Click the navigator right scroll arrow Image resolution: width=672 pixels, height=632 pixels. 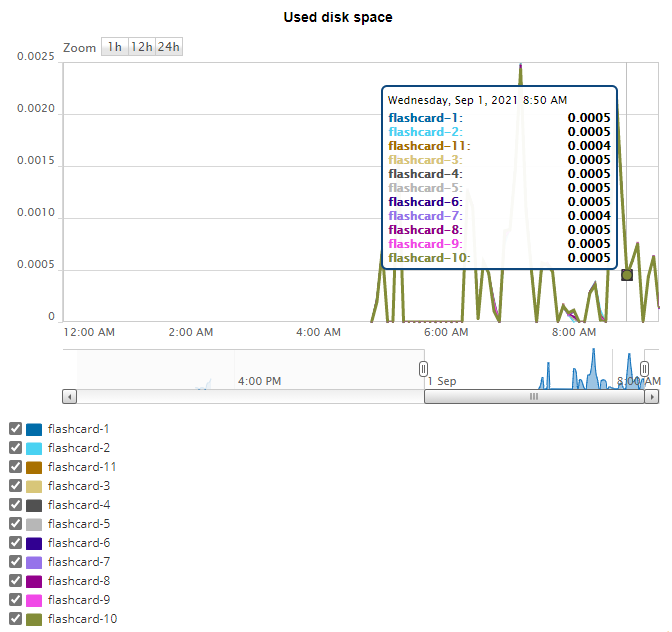[651, 397]
